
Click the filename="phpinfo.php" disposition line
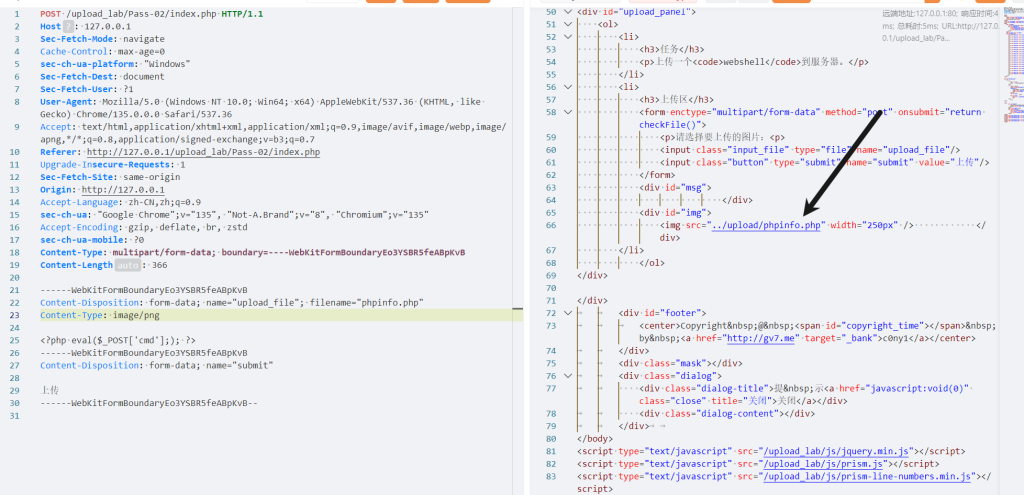[232, 303]
